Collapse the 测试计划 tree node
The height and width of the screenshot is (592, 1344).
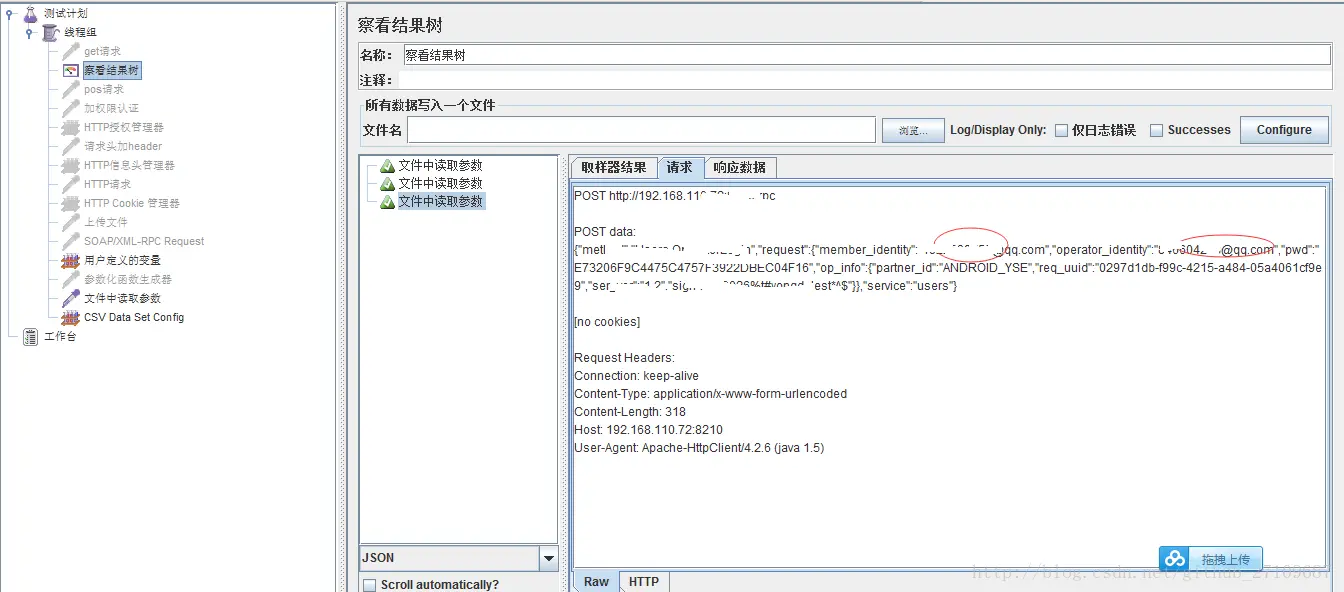pyautogui.click(x=10, y=14)
